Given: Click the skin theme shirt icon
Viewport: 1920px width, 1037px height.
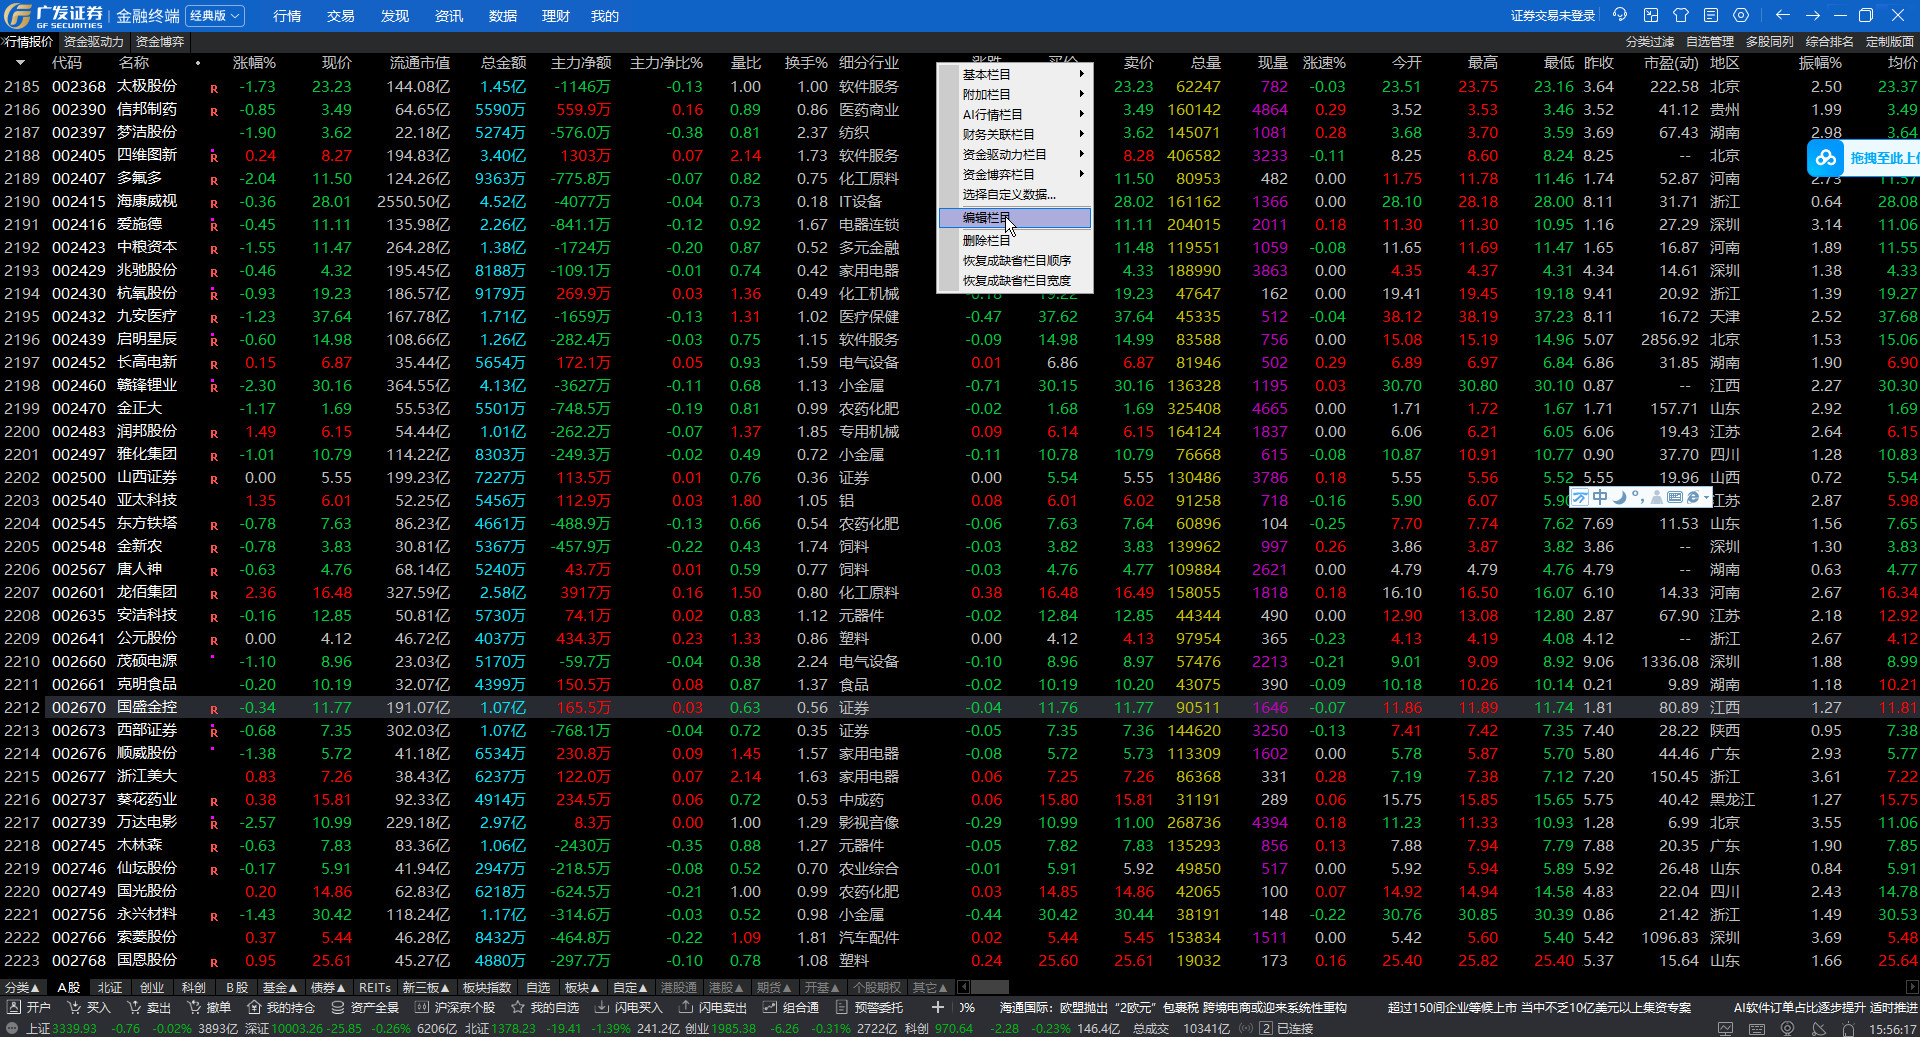Looking at the screenshot, I should pyautogui.click(x=1680, y=15).
